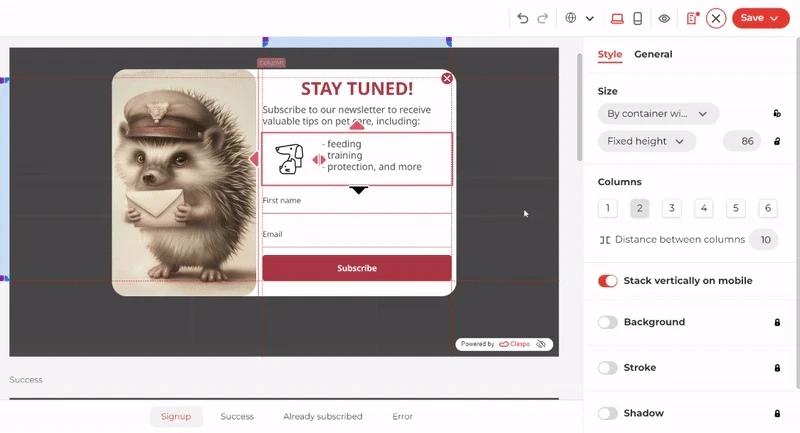Click lock icon in Shadow row
Viewport: 800px width, 433px height.
click(x=777, y=414)
